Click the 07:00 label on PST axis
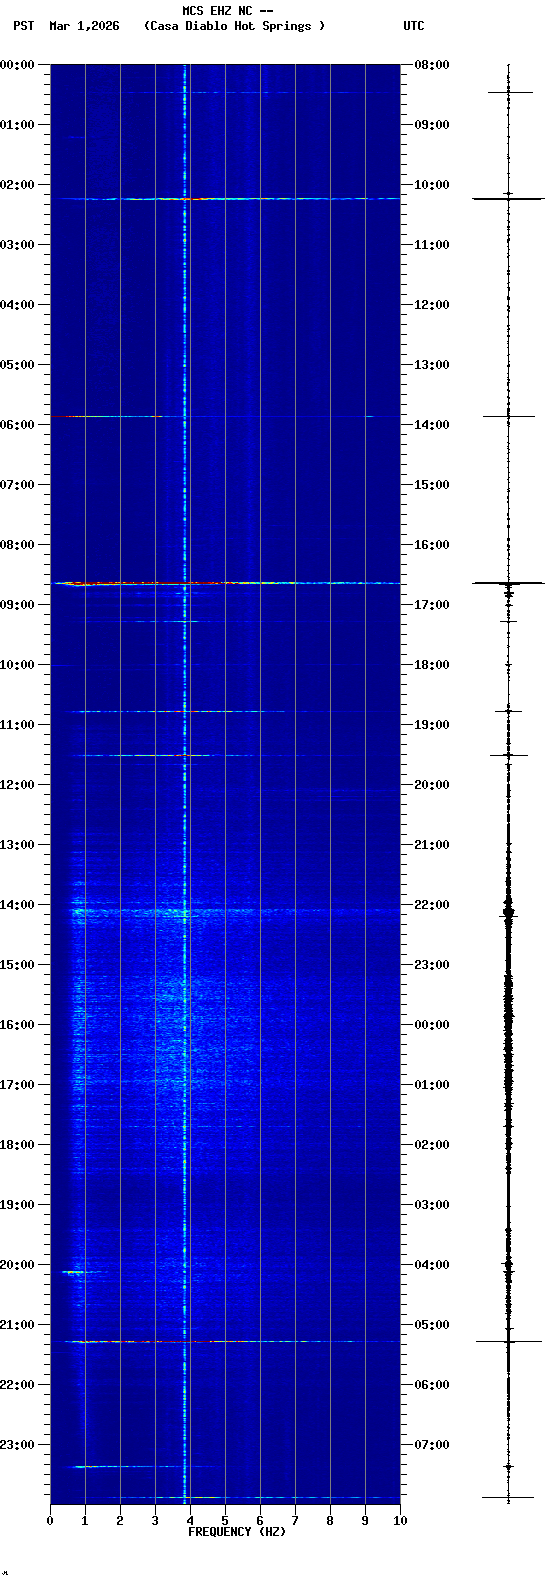The image size is (552, 1584). tap(17, 485)
